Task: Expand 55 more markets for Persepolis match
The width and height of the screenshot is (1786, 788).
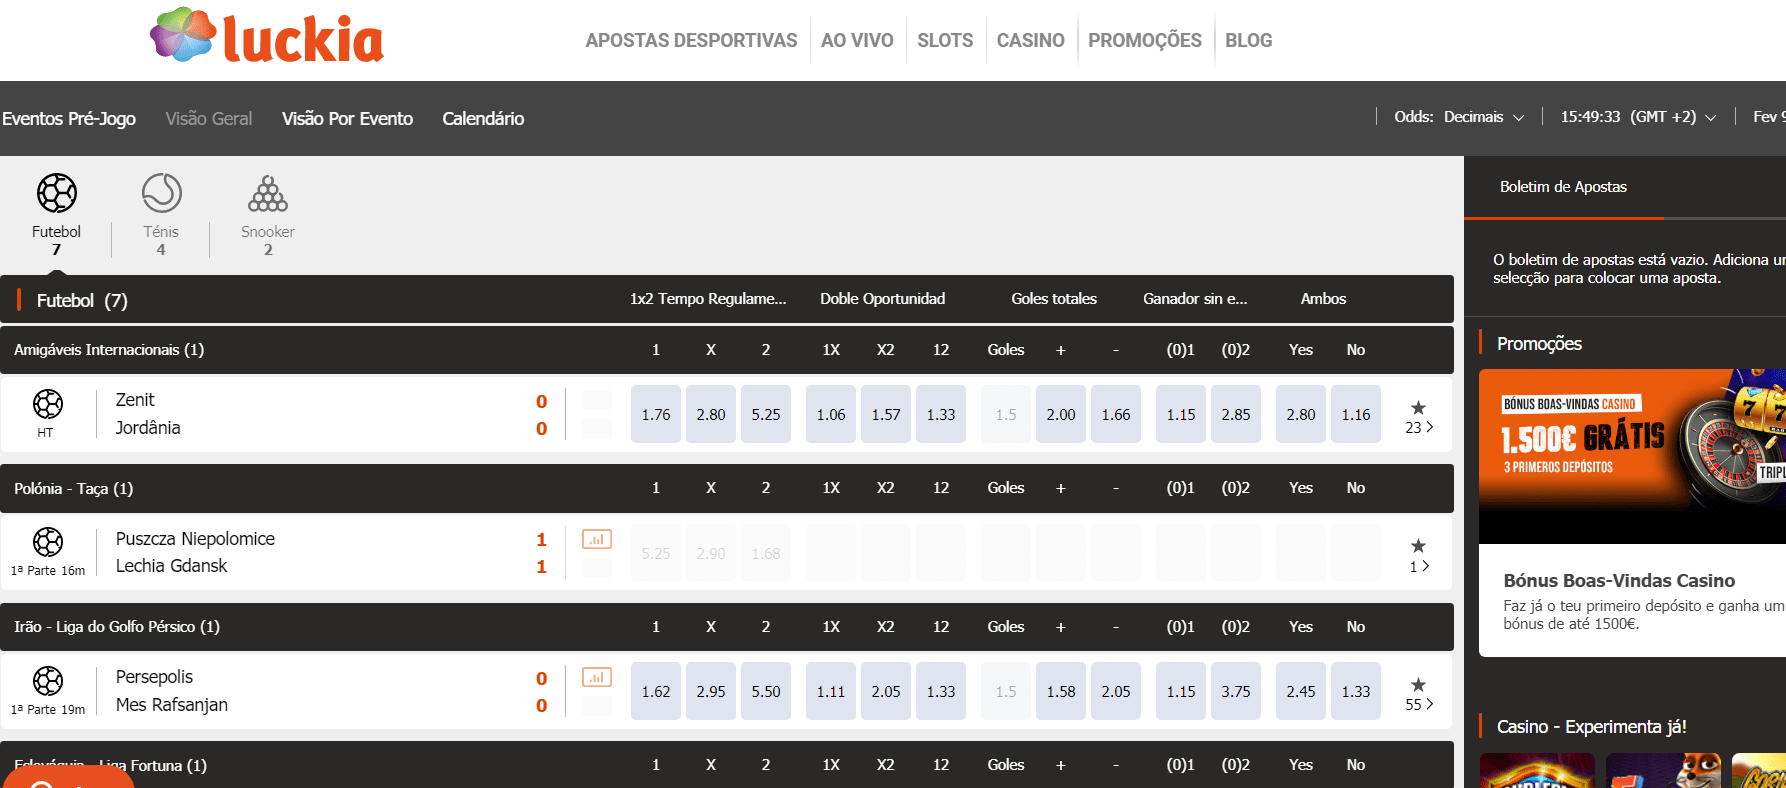Action: click(1419, 704)
